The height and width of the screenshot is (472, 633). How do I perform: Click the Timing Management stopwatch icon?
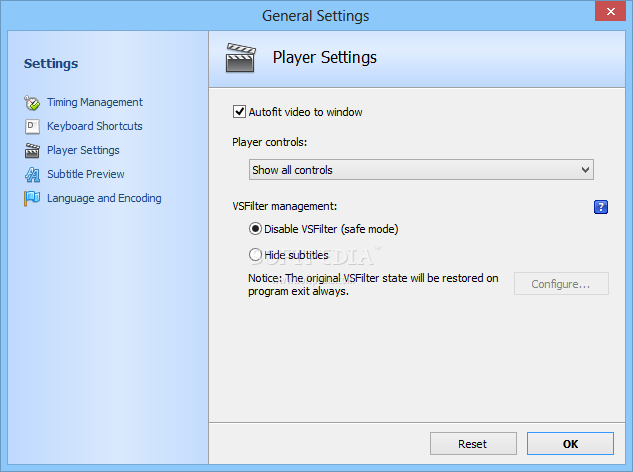(x=32, y=103)
